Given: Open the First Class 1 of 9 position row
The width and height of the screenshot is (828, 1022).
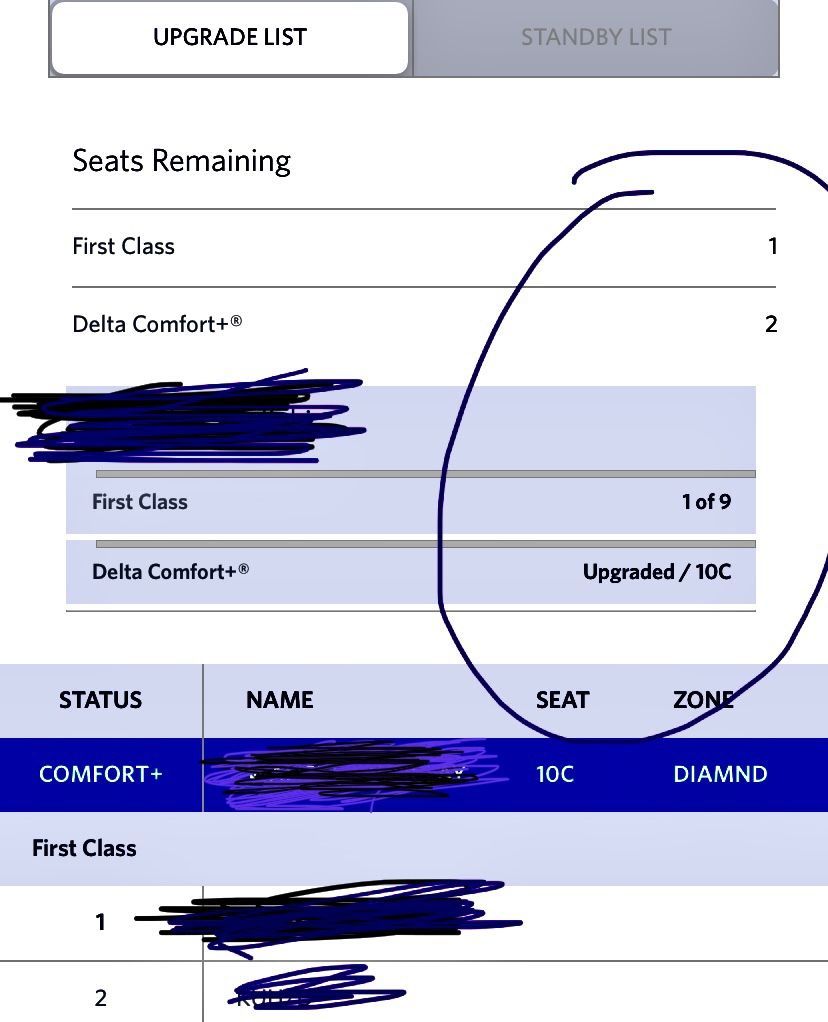Looking at the screenshot, I should point(411,502).
